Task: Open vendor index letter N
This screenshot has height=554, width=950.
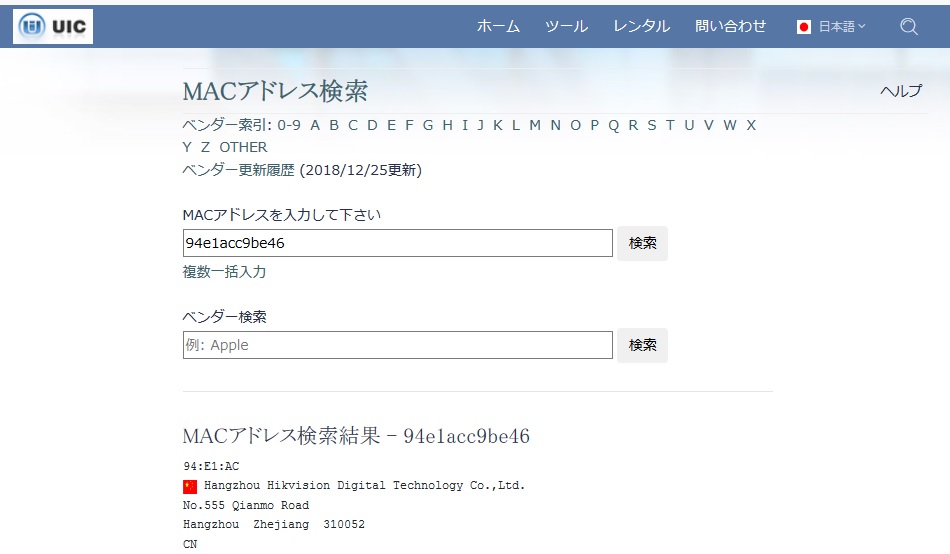Action: click(556, 125)
